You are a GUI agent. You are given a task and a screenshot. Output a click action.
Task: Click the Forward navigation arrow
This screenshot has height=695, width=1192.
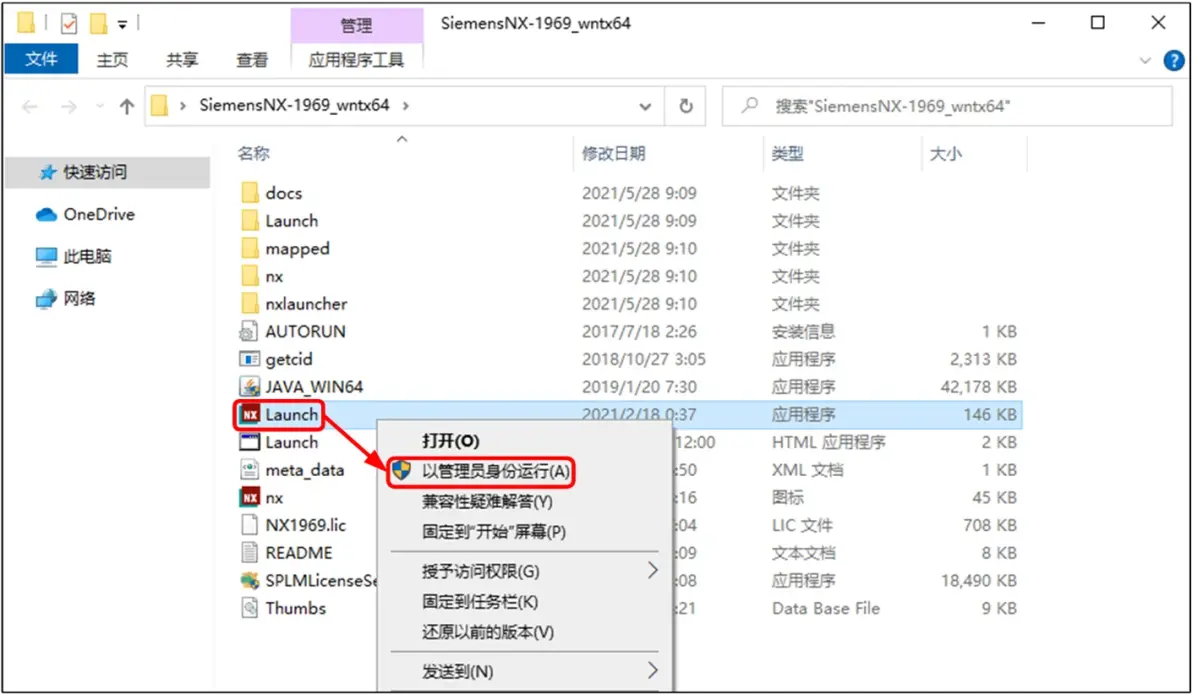pos(69,106)
